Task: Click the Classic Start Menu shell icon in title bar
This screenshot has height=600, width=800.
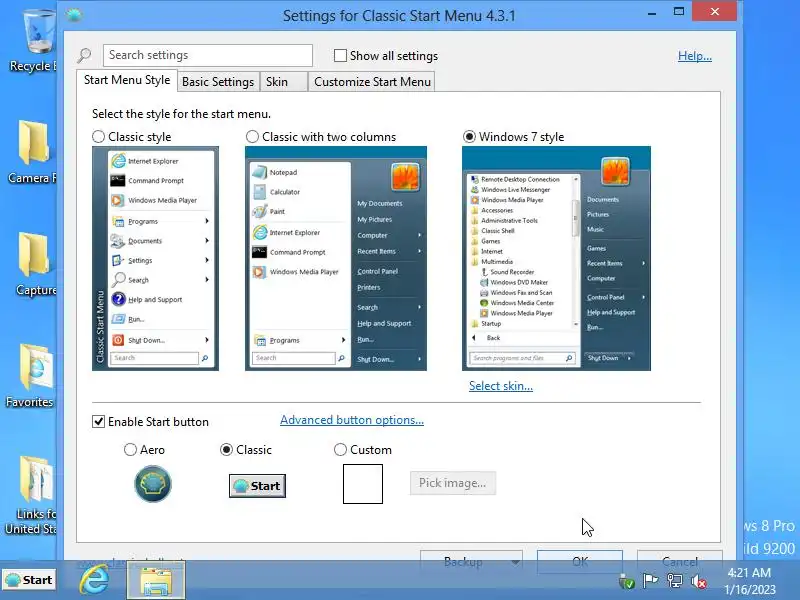Action: tap(74, 15)
